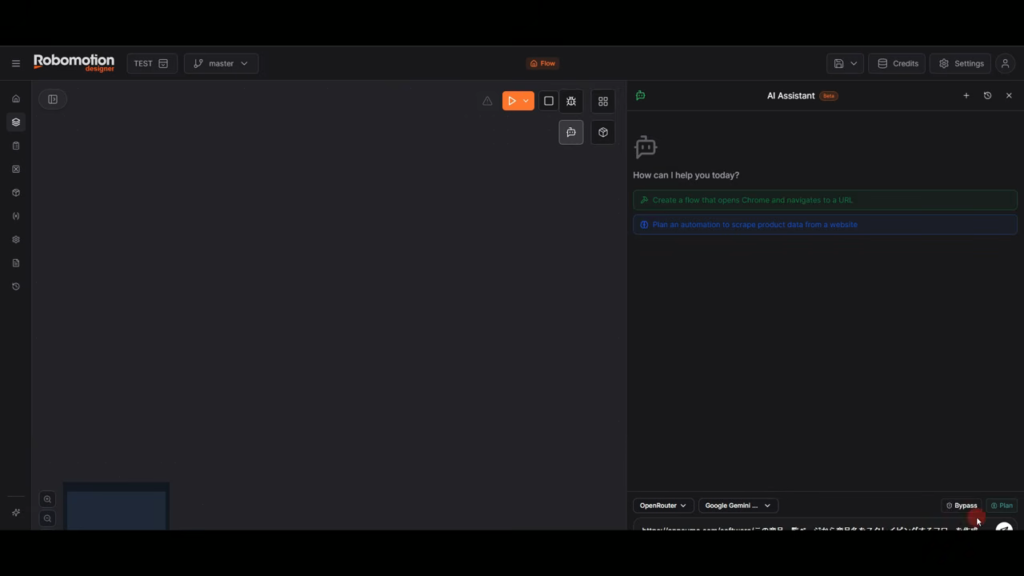Viewport: 1024px width, 576px height.
Task: Toggle Plan mode in AI Assistant
Action: [1001, 506]
